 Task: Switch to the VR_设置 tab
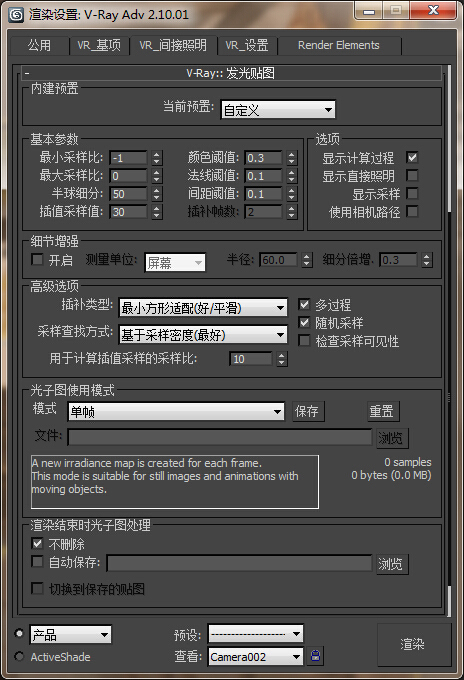[247, 46]
